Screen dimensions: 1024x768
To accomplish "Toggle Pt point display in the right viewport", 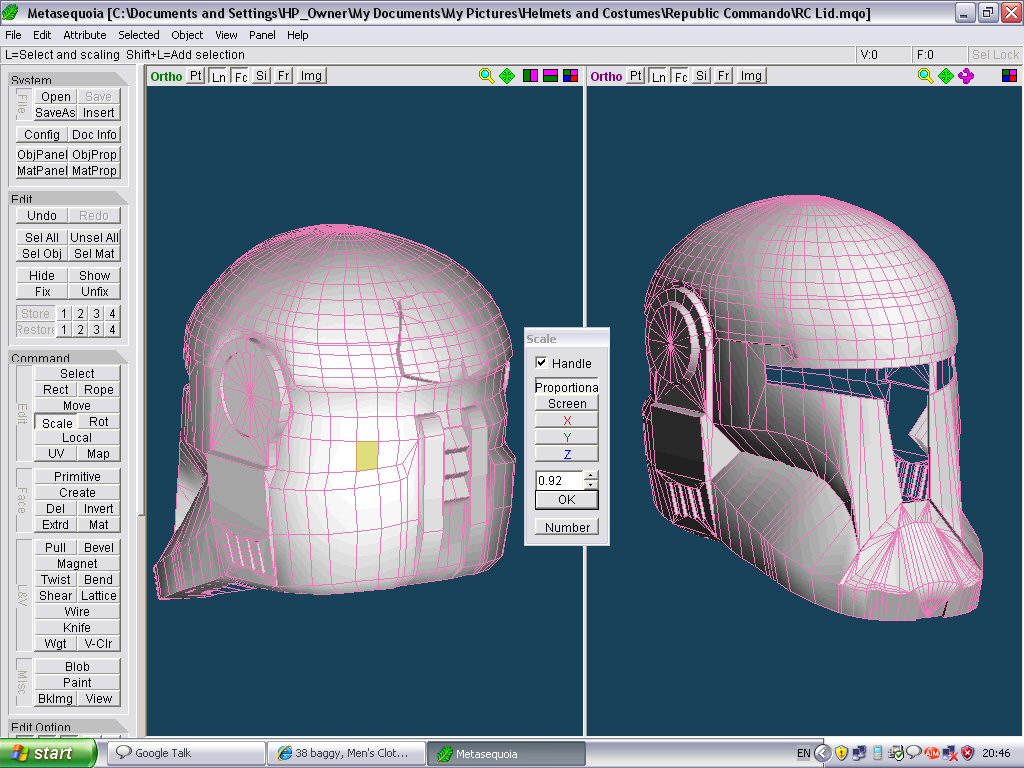I will tap(635, 76).
